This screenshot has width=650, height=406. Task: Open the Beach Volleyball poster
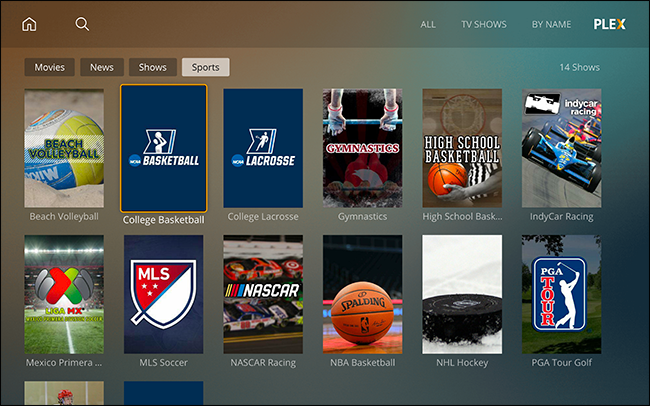[64, 148]
